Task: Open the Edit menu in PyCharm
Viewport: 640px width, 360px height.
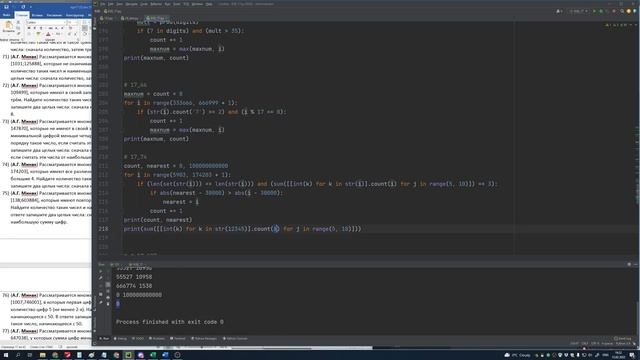Action: (111, 4)
